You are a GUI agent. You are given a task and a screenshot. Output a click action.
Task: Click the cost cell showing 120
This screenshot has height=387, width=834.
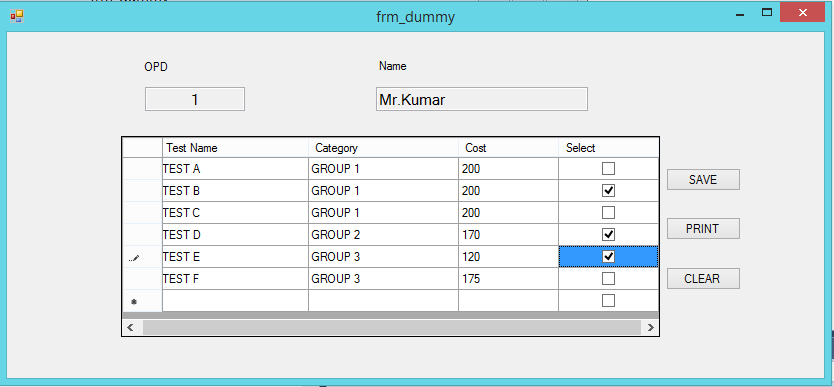coord(508,257)
